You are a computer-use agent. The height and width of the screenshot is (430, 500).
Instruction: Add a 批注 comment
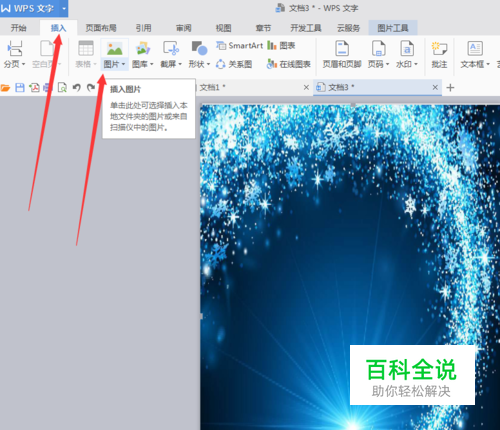pyautogui.click(x=439, y=54)
